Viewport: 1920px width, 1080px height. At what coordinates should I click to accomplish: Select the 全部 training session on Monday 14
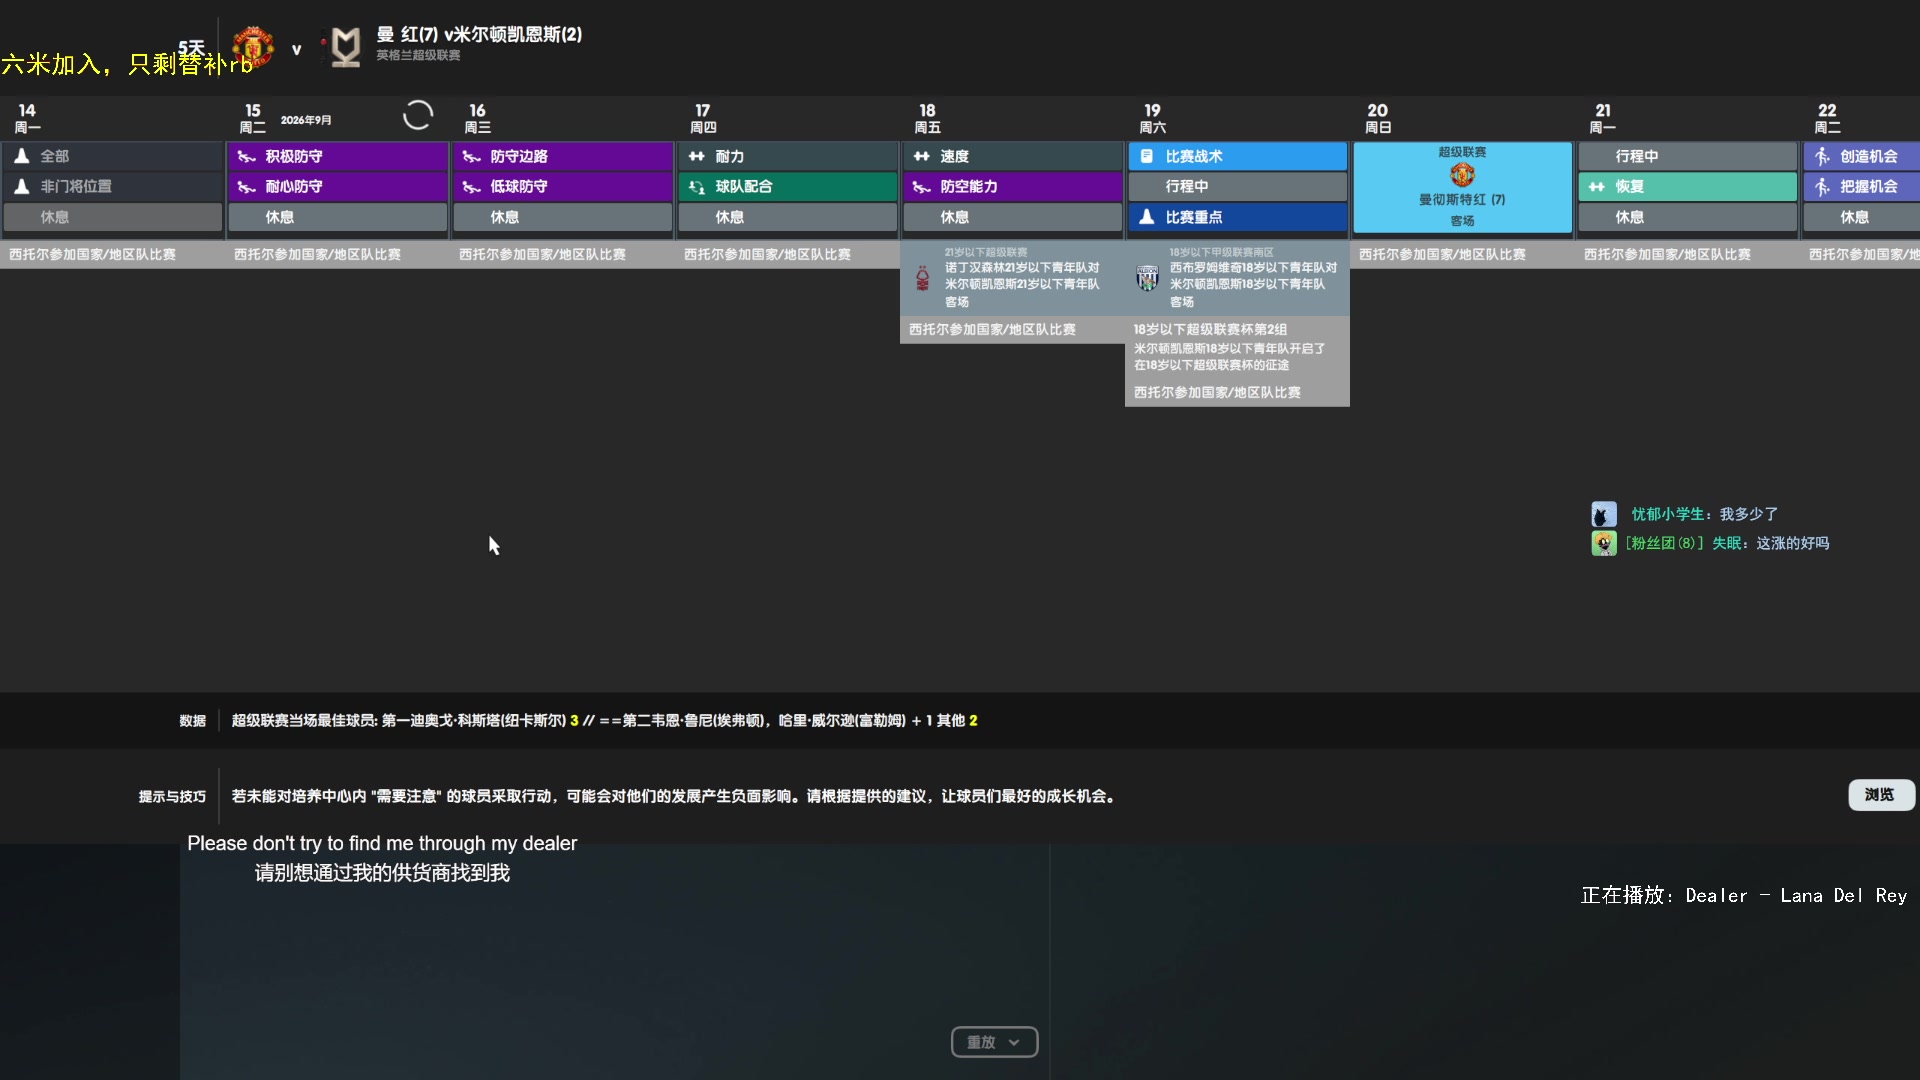(x=112, y=156)
